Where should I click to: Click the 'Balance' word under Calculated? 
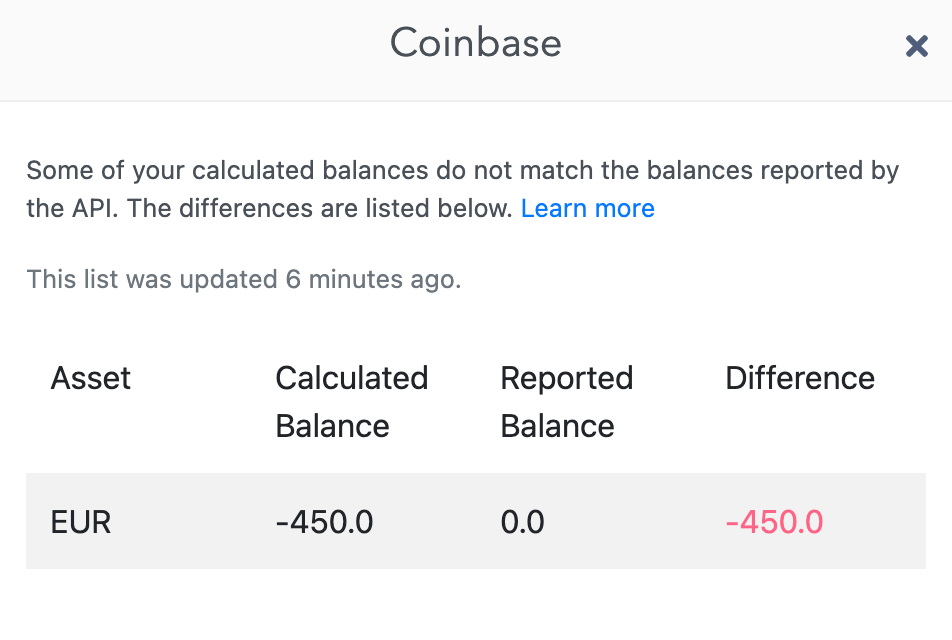pyautogui.click(x=332, y=426)
